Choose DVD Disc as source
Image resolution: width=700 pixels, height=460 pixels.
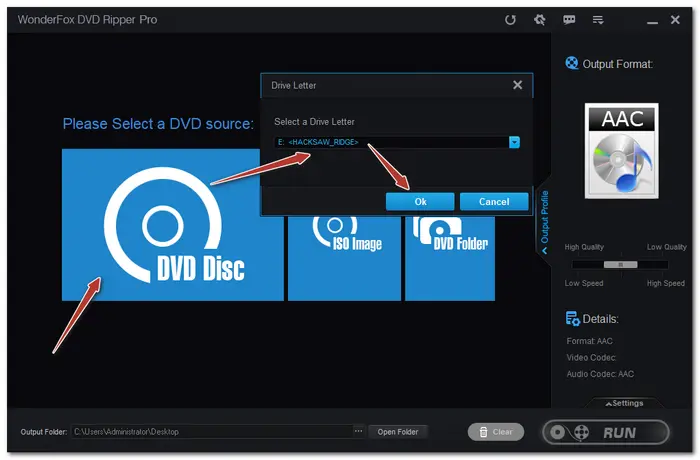tap(173, 225)
